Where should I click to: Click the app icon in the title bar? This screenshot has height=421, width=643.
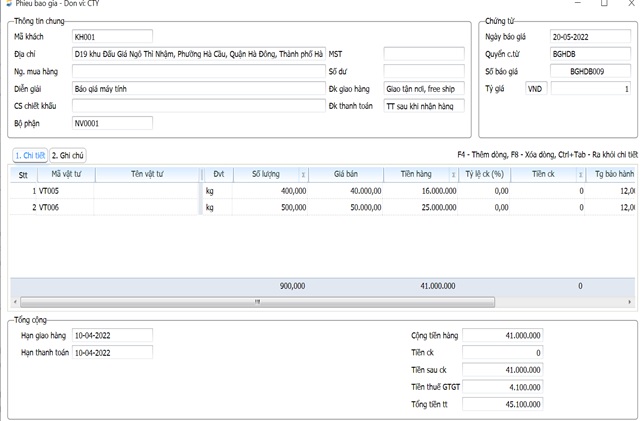[8, 5]
